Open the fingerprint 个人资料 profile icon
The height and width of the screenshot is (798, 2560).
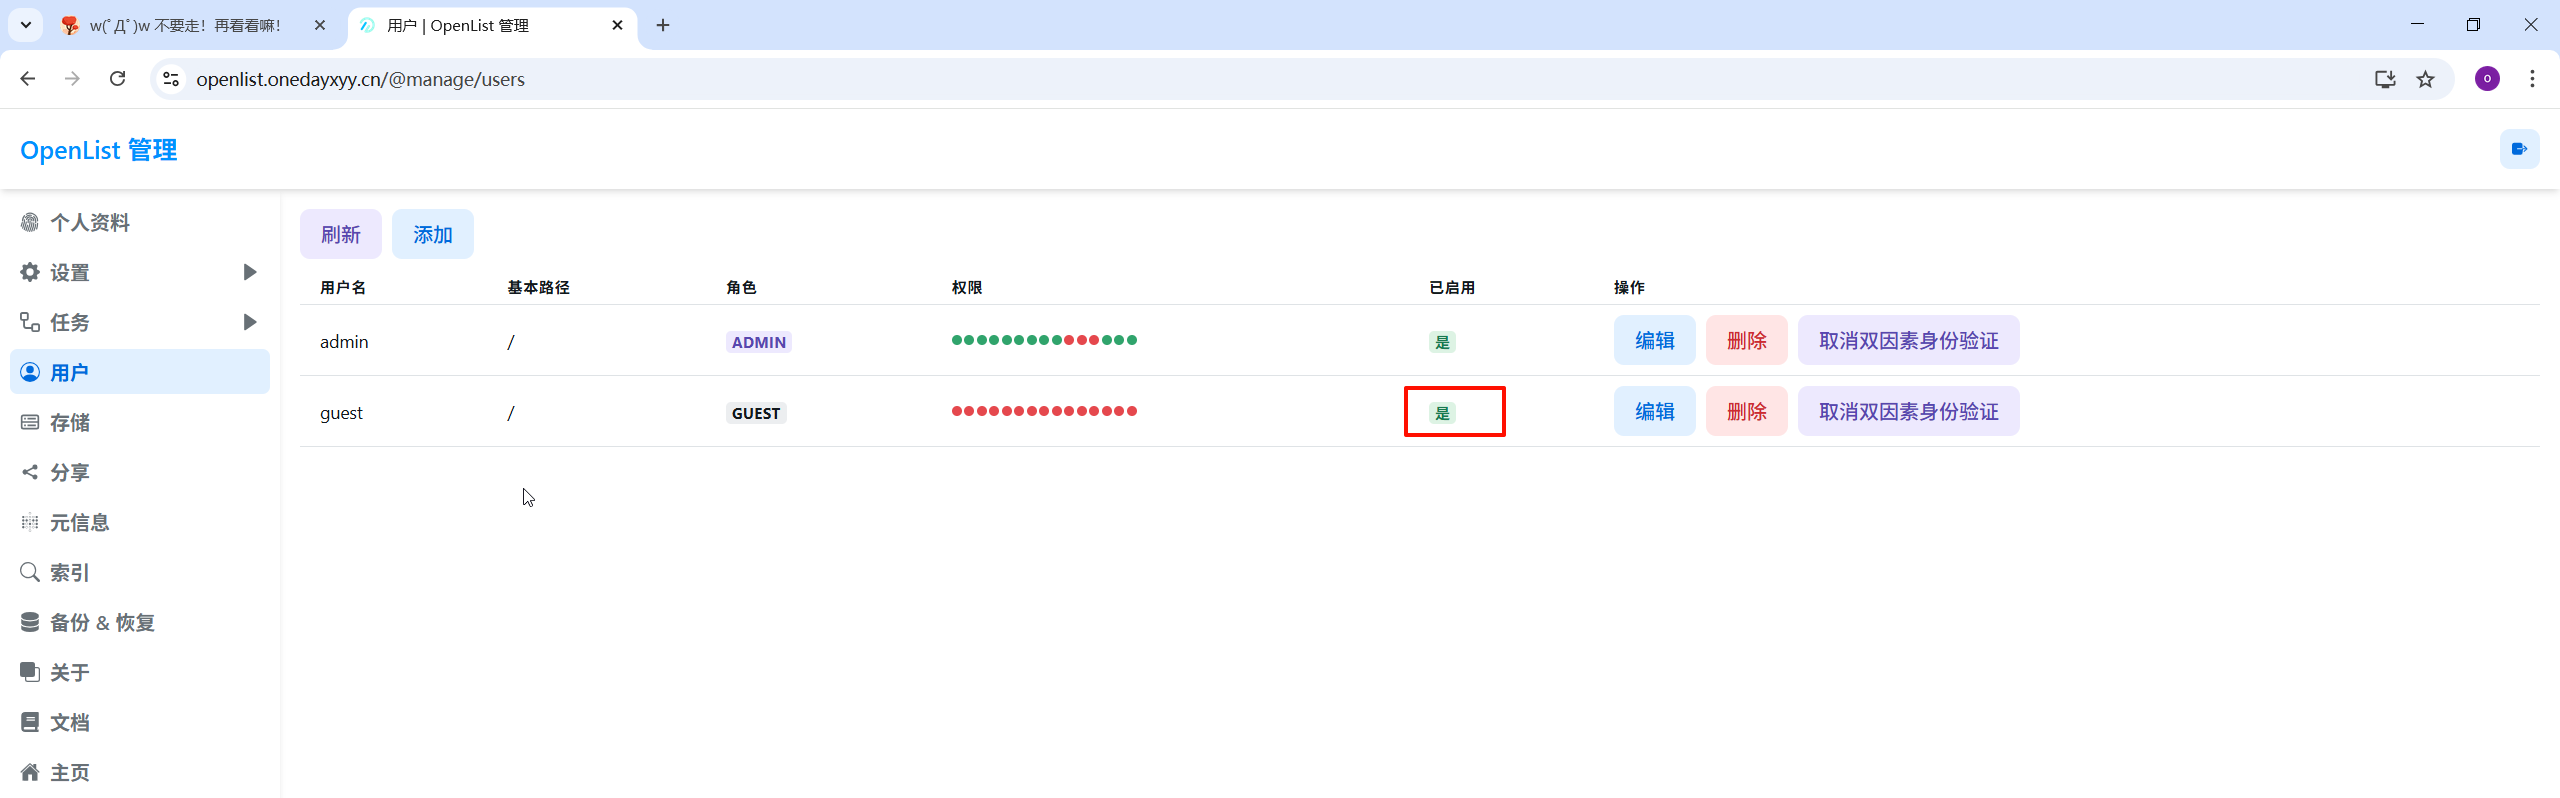(x=30, y=223)
